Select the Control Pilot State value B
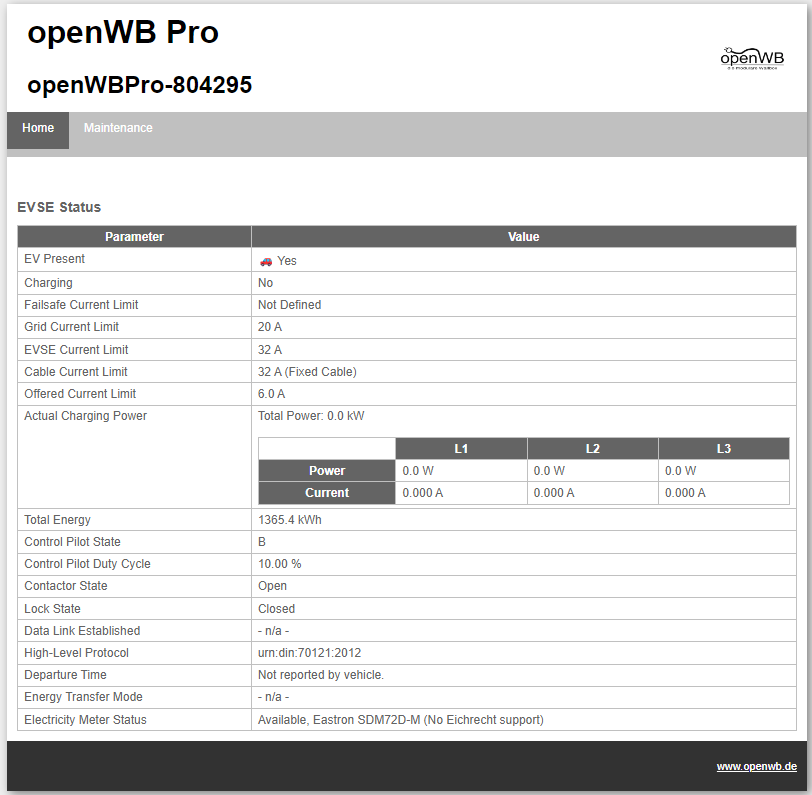 (262, 542)
